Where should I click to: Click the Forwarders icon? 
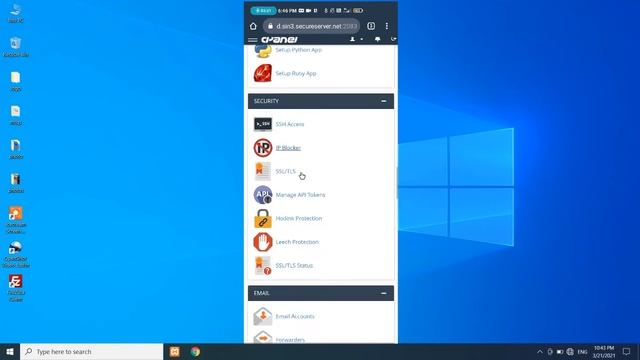tap(262, 338)
